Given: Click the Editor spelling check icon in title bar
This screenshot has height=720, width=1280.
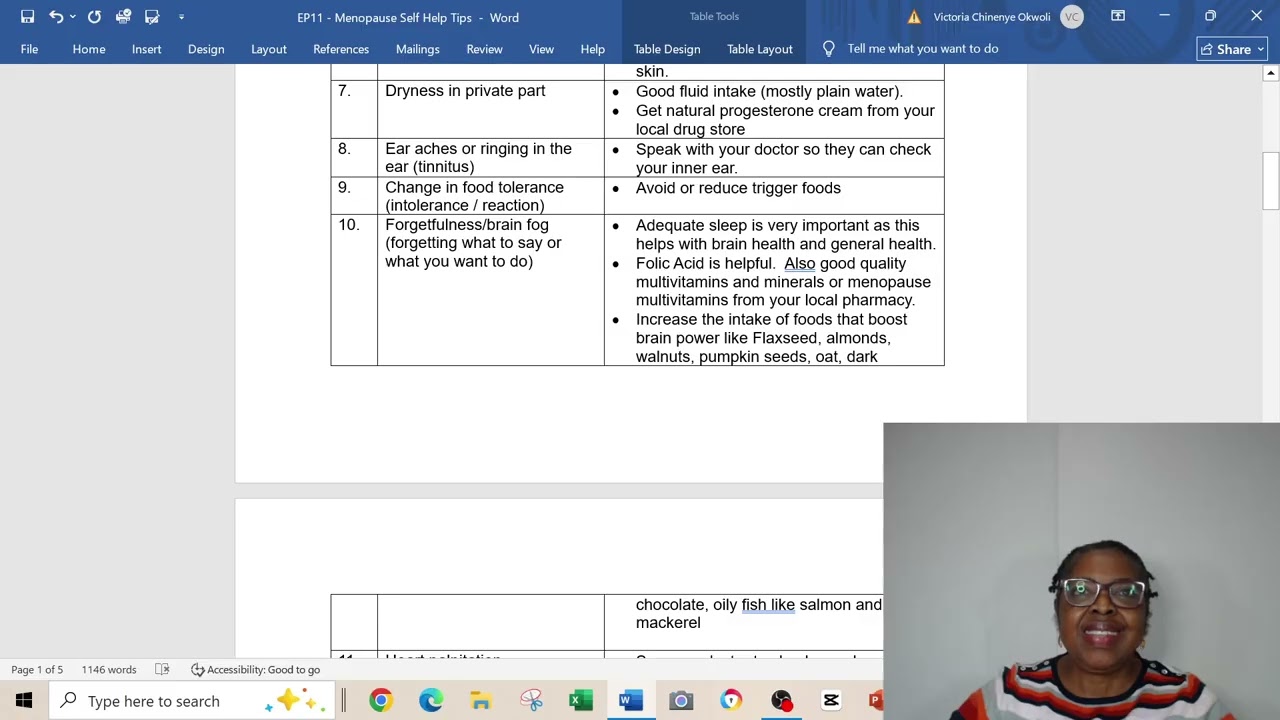Looking at the screenshot, I should (x=152, y=17).
